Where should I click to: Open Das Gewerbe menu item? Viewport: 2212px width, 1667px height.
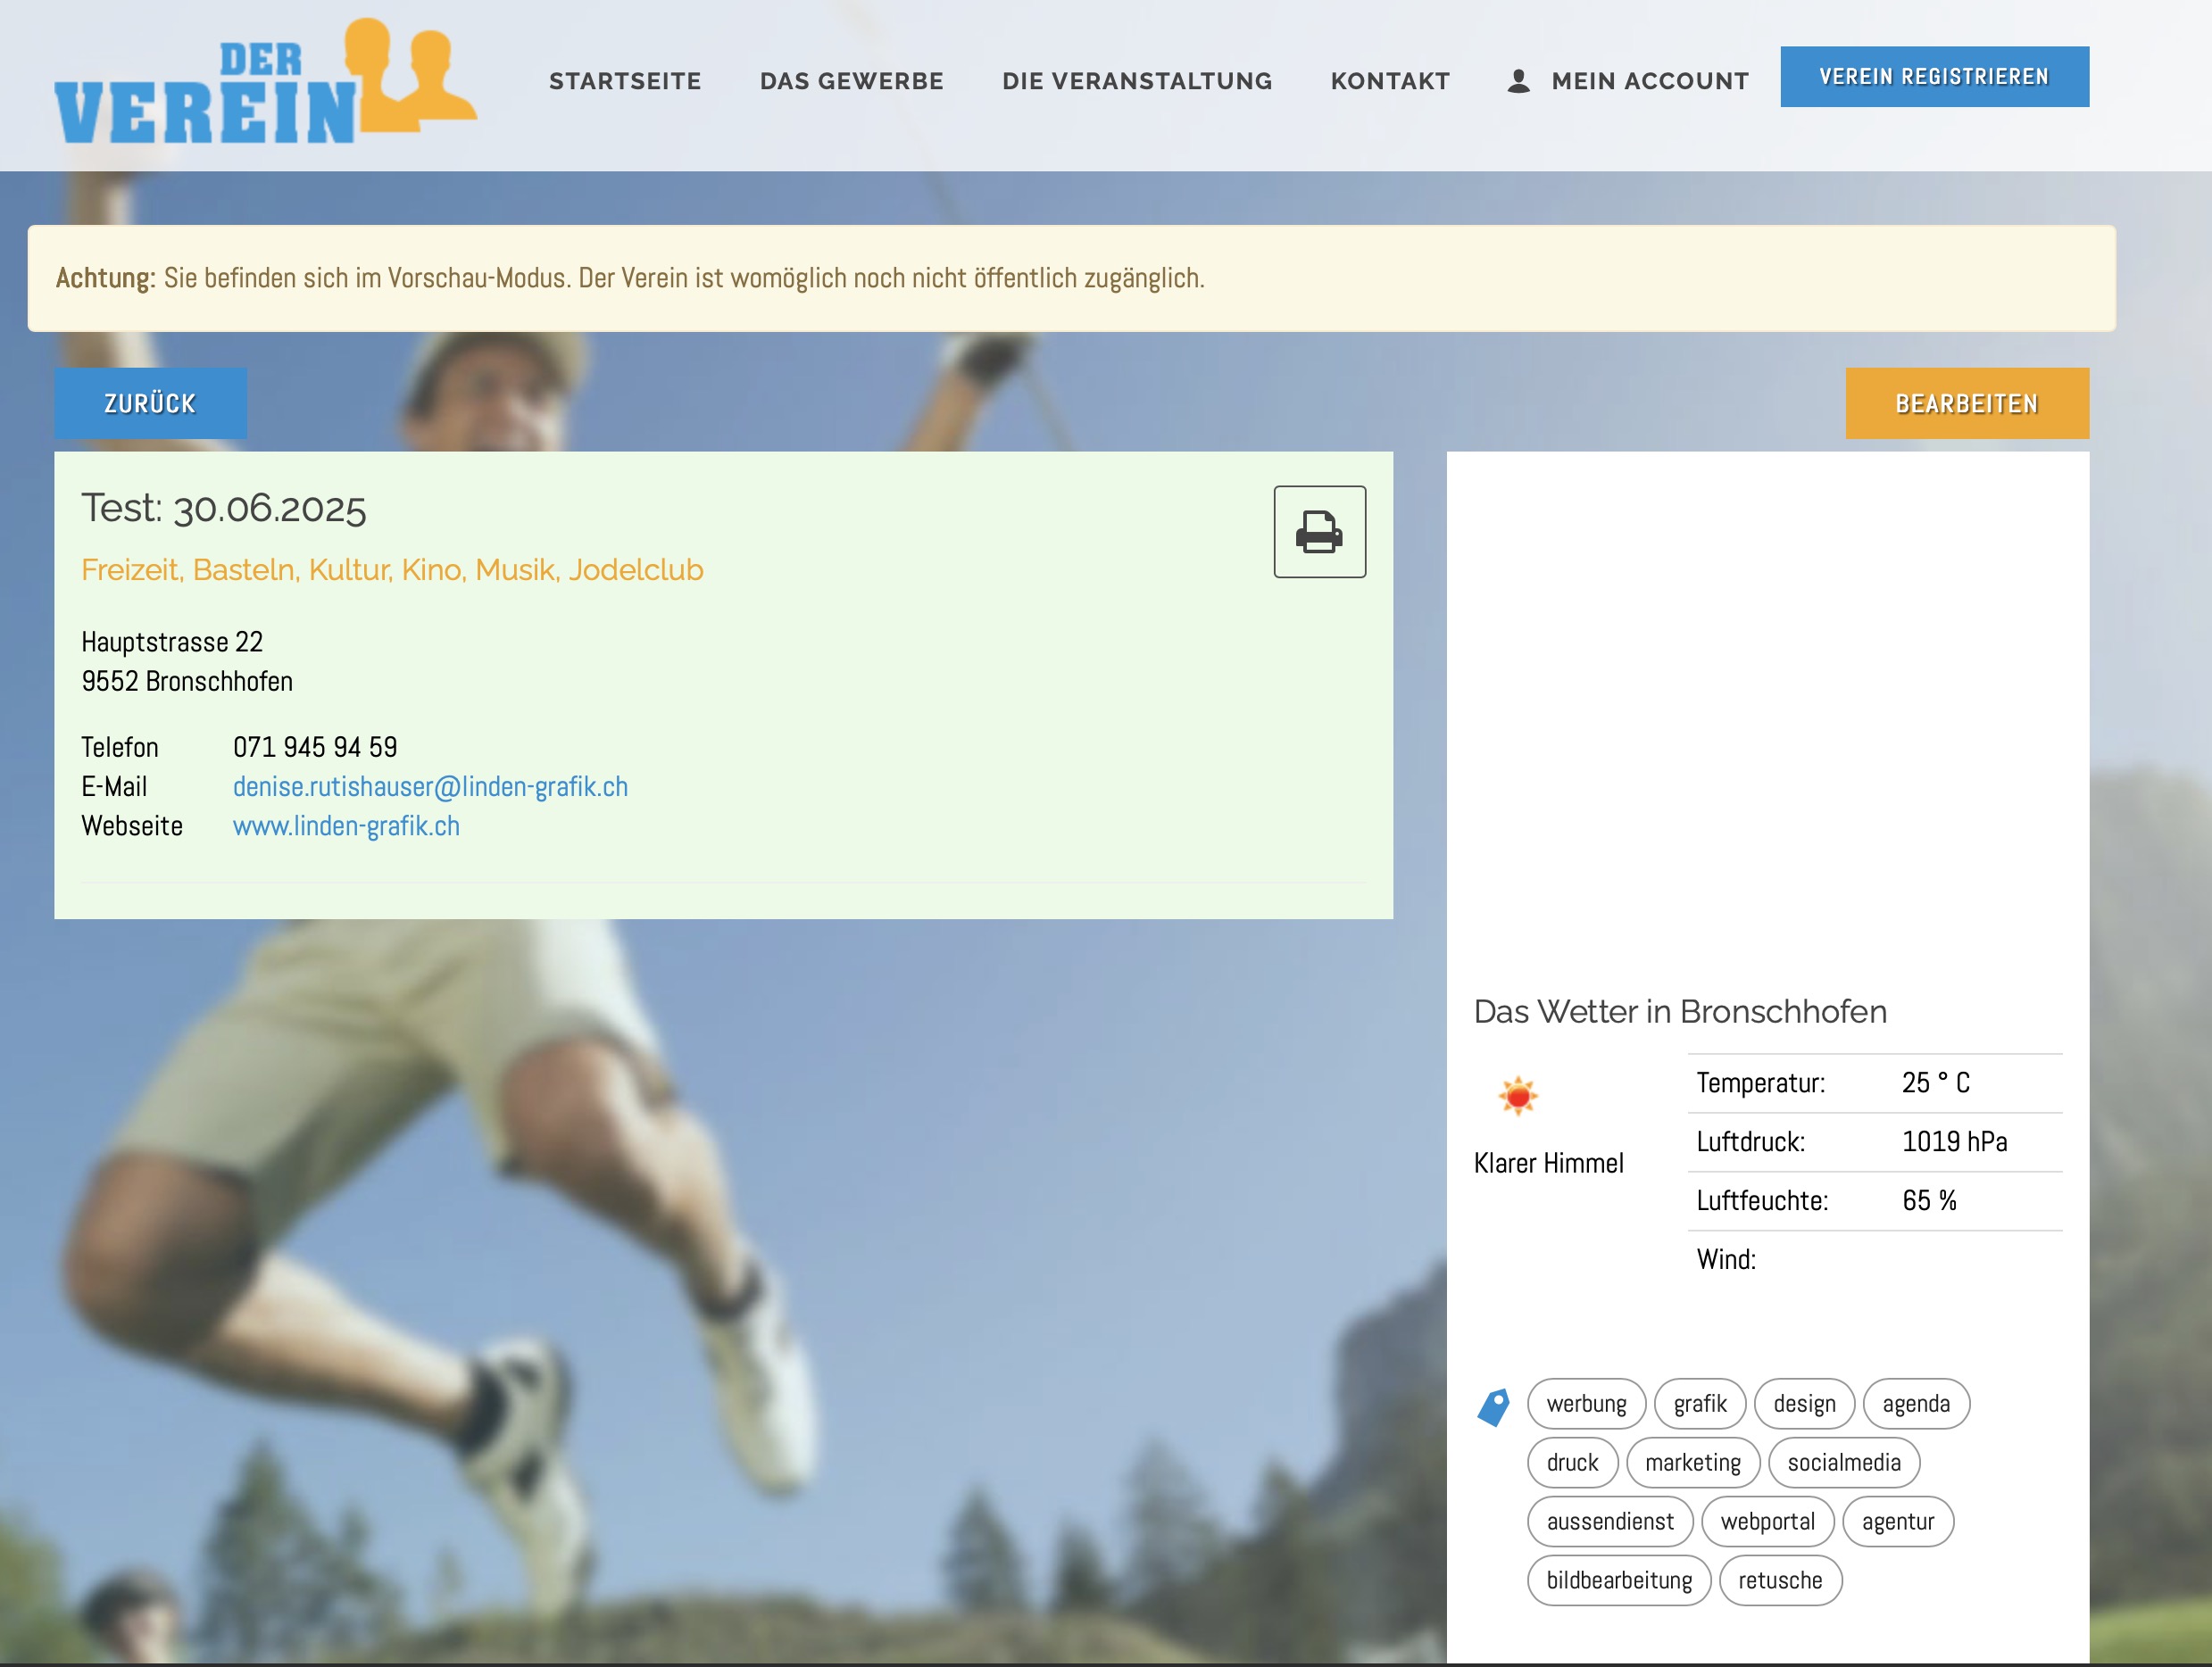(x=851, y=81)
